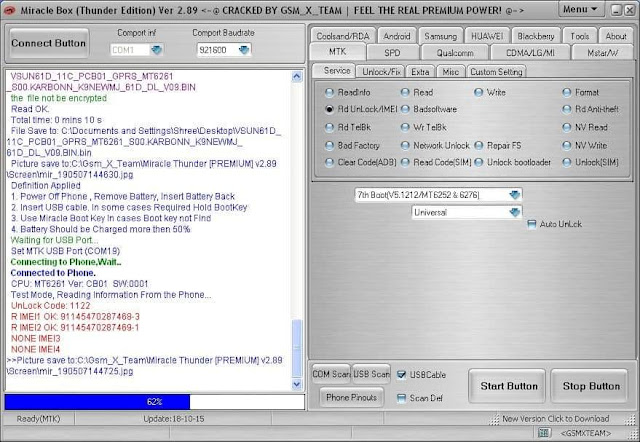
Task: Toggle the USBCable checkbox
Action: click(401, 375)
